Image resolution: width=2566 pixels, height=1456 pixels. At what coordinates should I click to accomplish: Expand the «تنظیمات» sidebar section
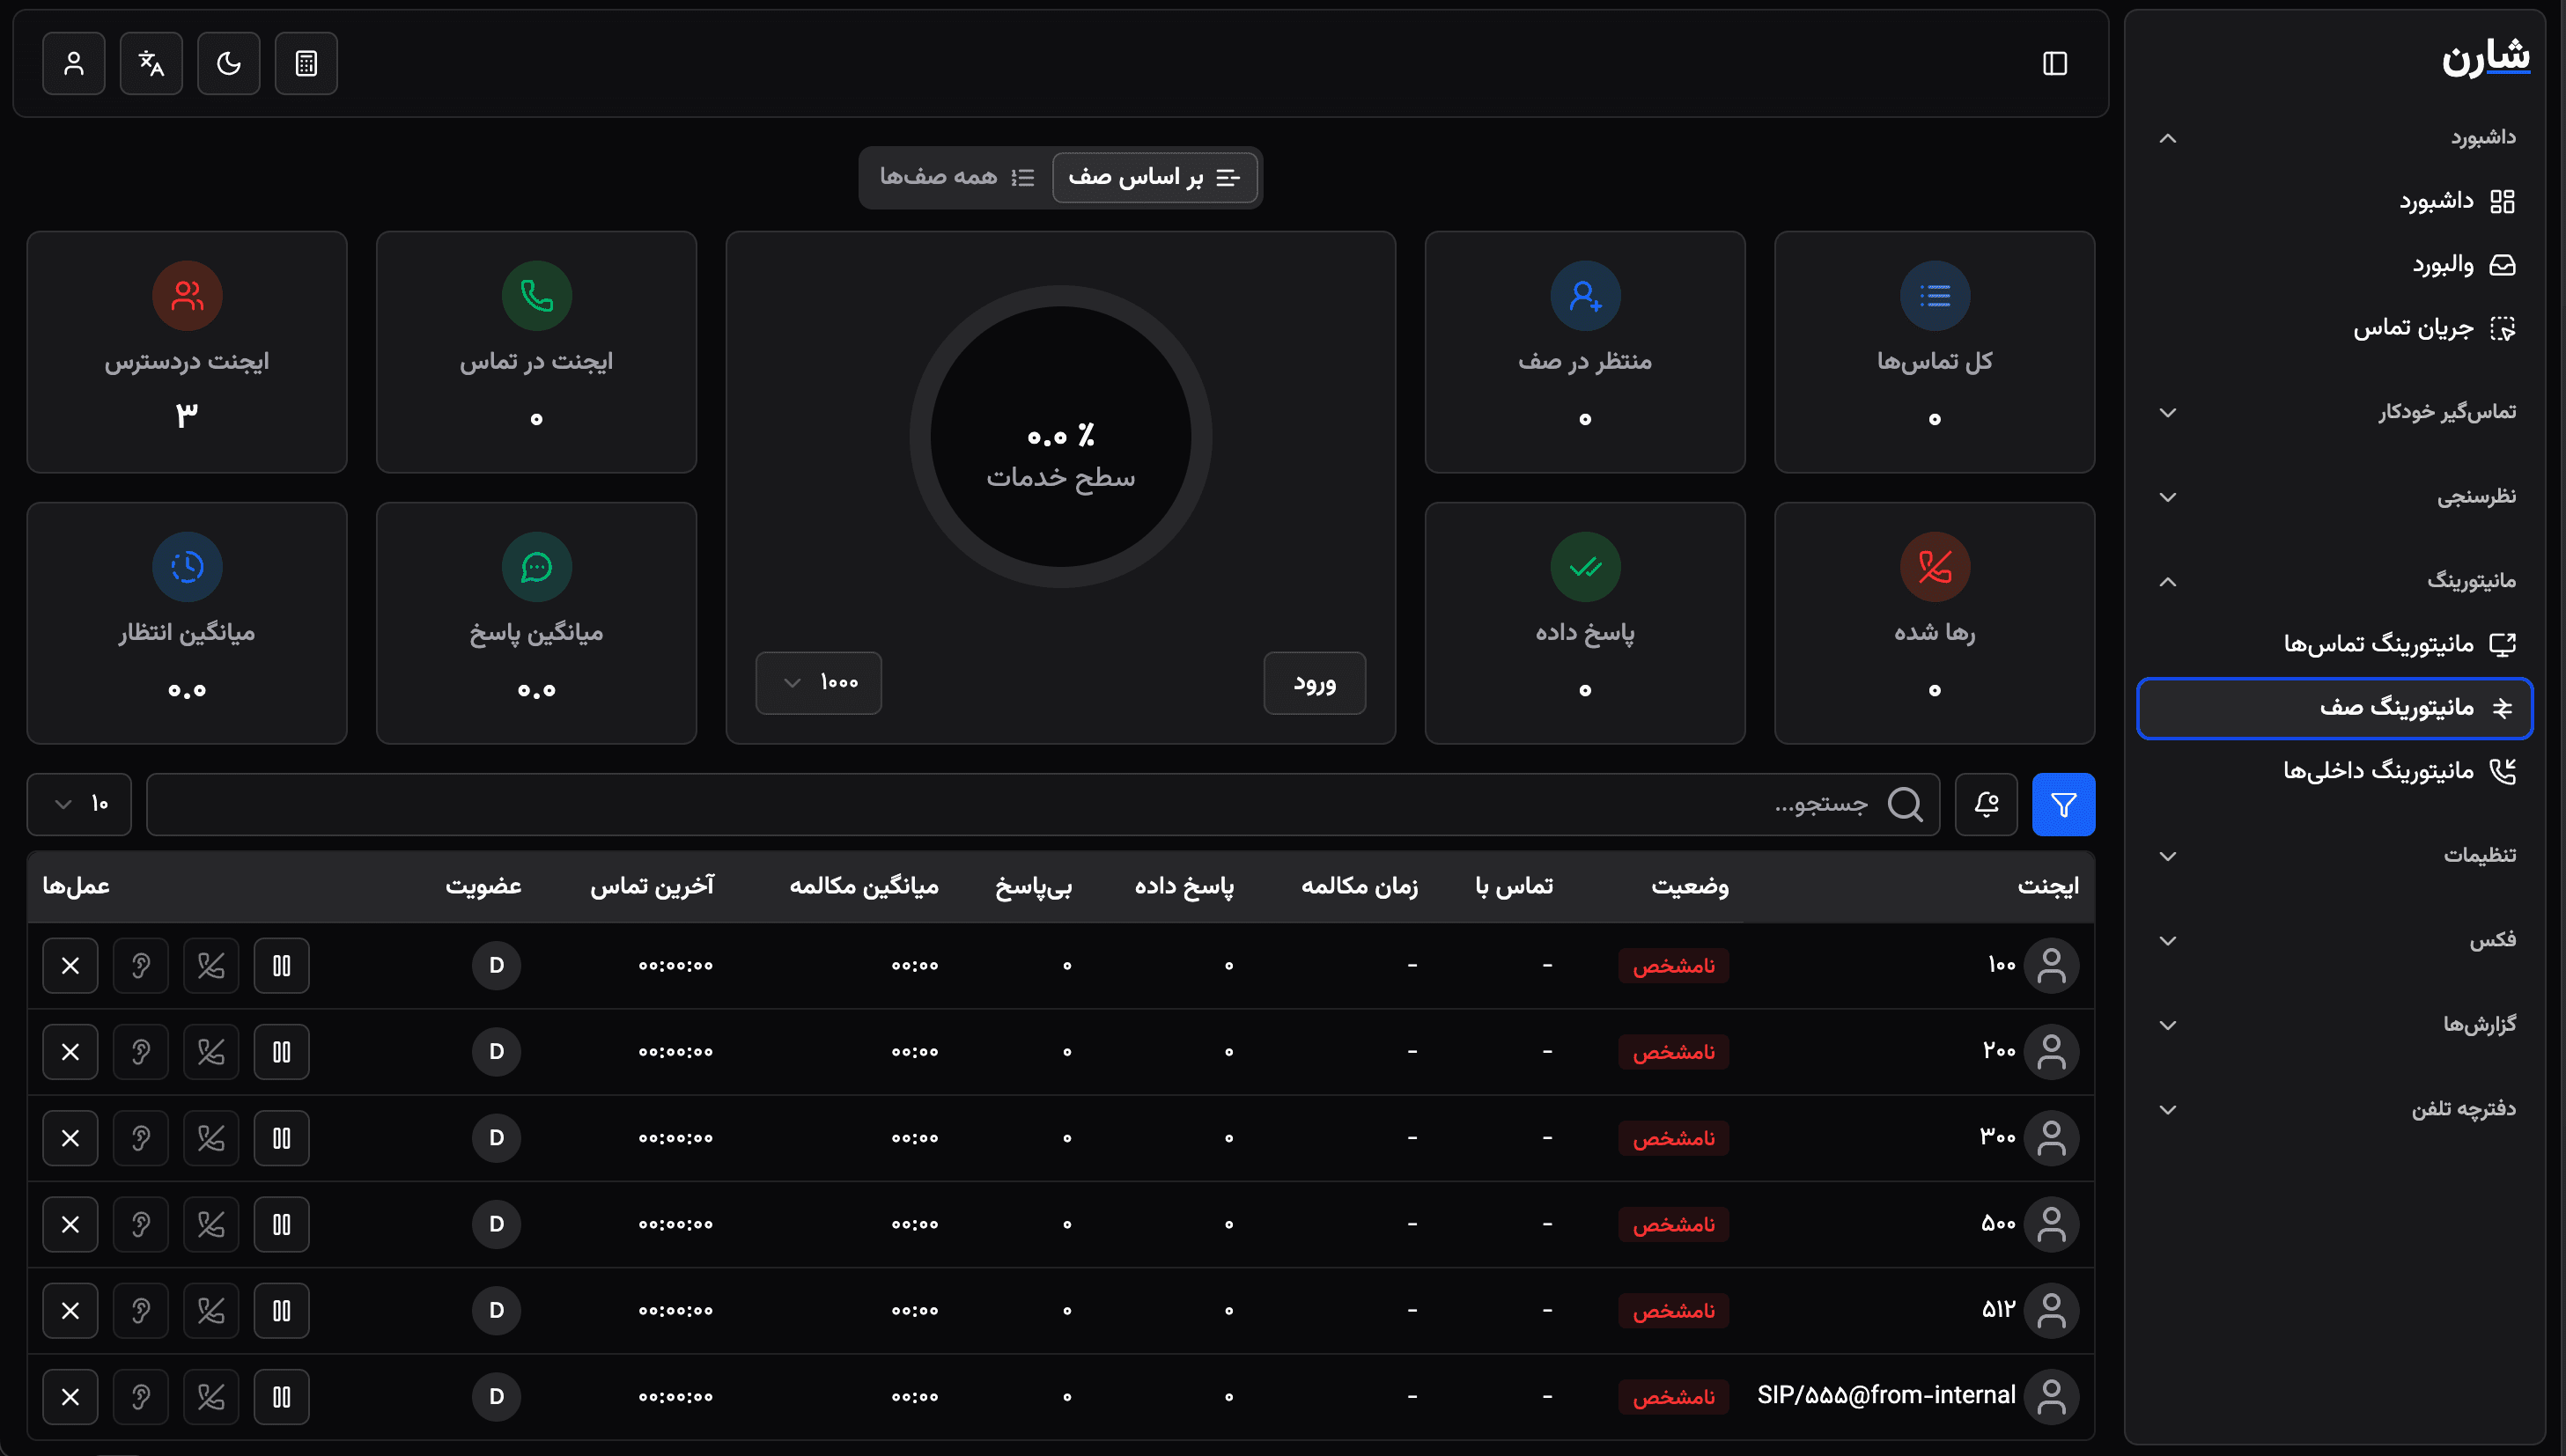(2337, 855)
